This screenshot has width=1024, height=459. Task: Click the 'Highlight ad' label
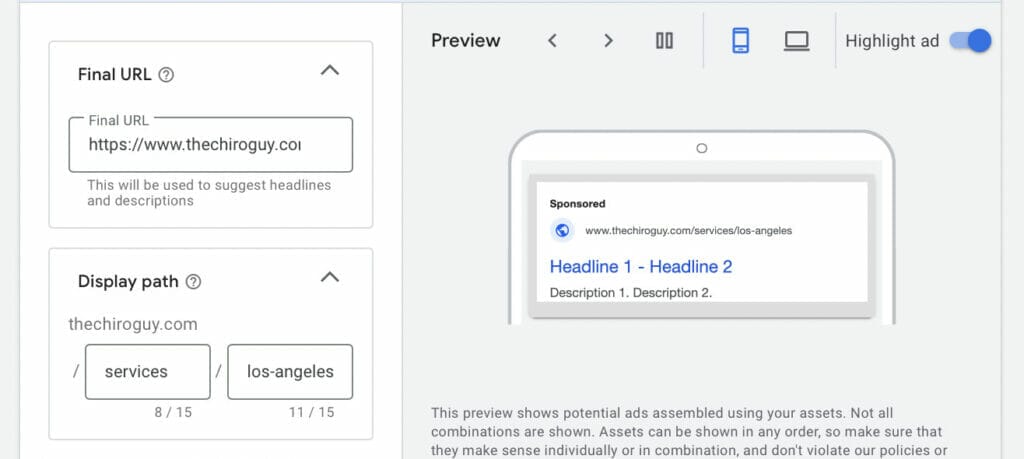pos(892,41)
